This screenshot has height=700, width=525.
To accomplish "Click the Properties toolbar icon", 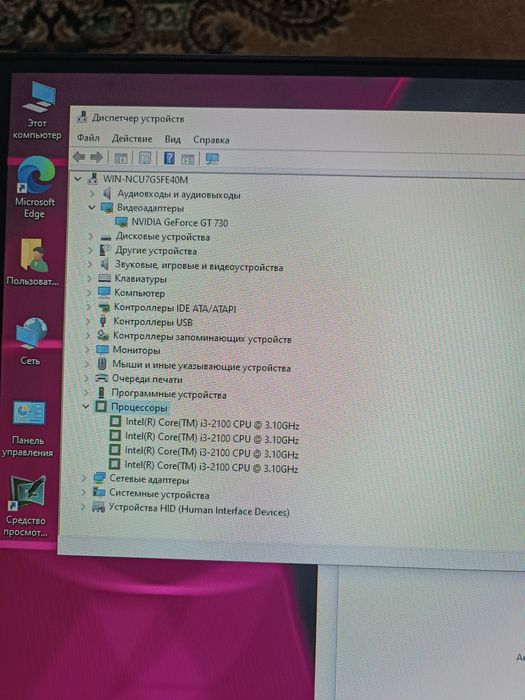I will [145, 158].
